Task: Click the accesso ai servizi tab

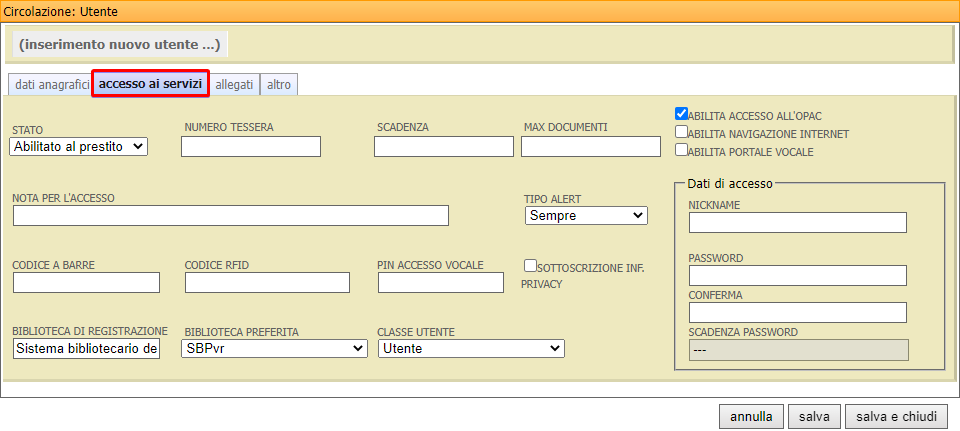Action: tap(151, 84)
